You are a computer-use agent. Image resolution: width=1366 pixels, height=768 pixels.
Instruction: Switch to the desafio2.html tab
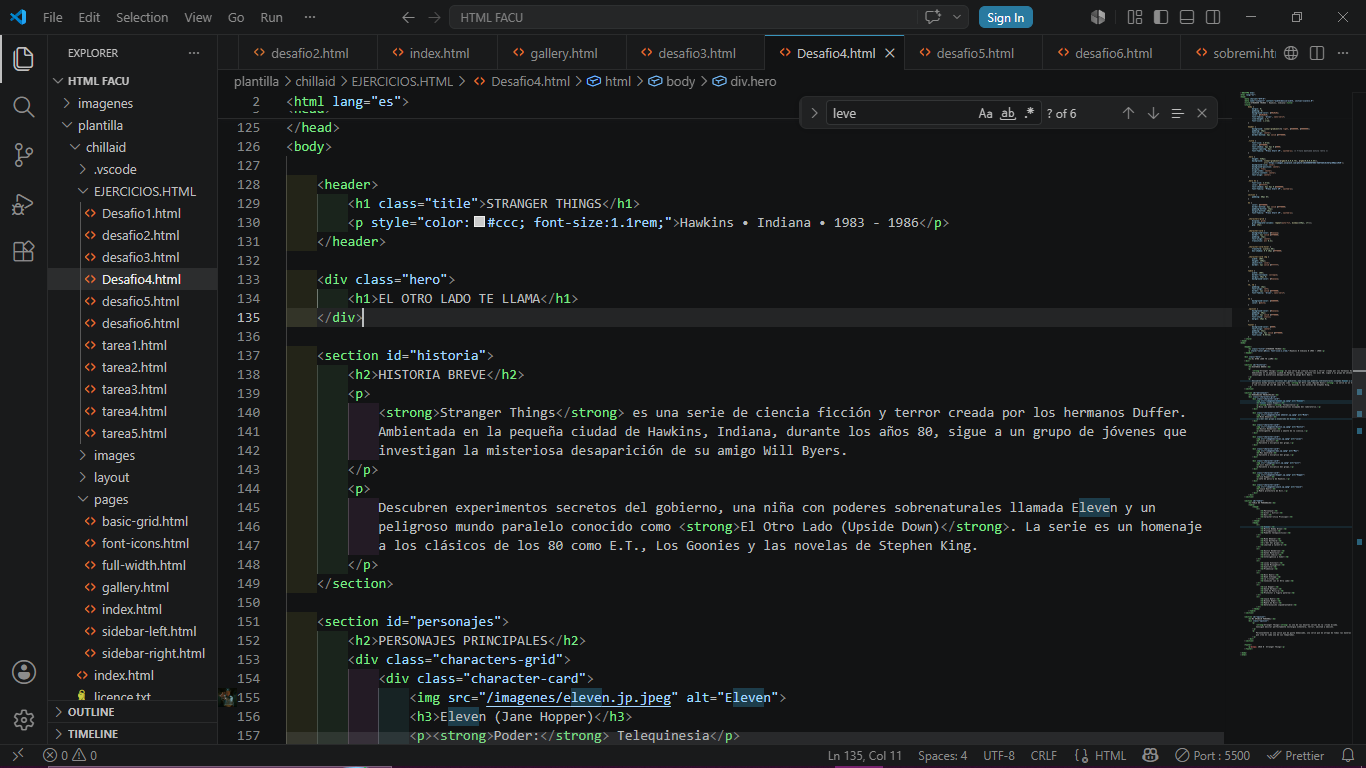309,53
